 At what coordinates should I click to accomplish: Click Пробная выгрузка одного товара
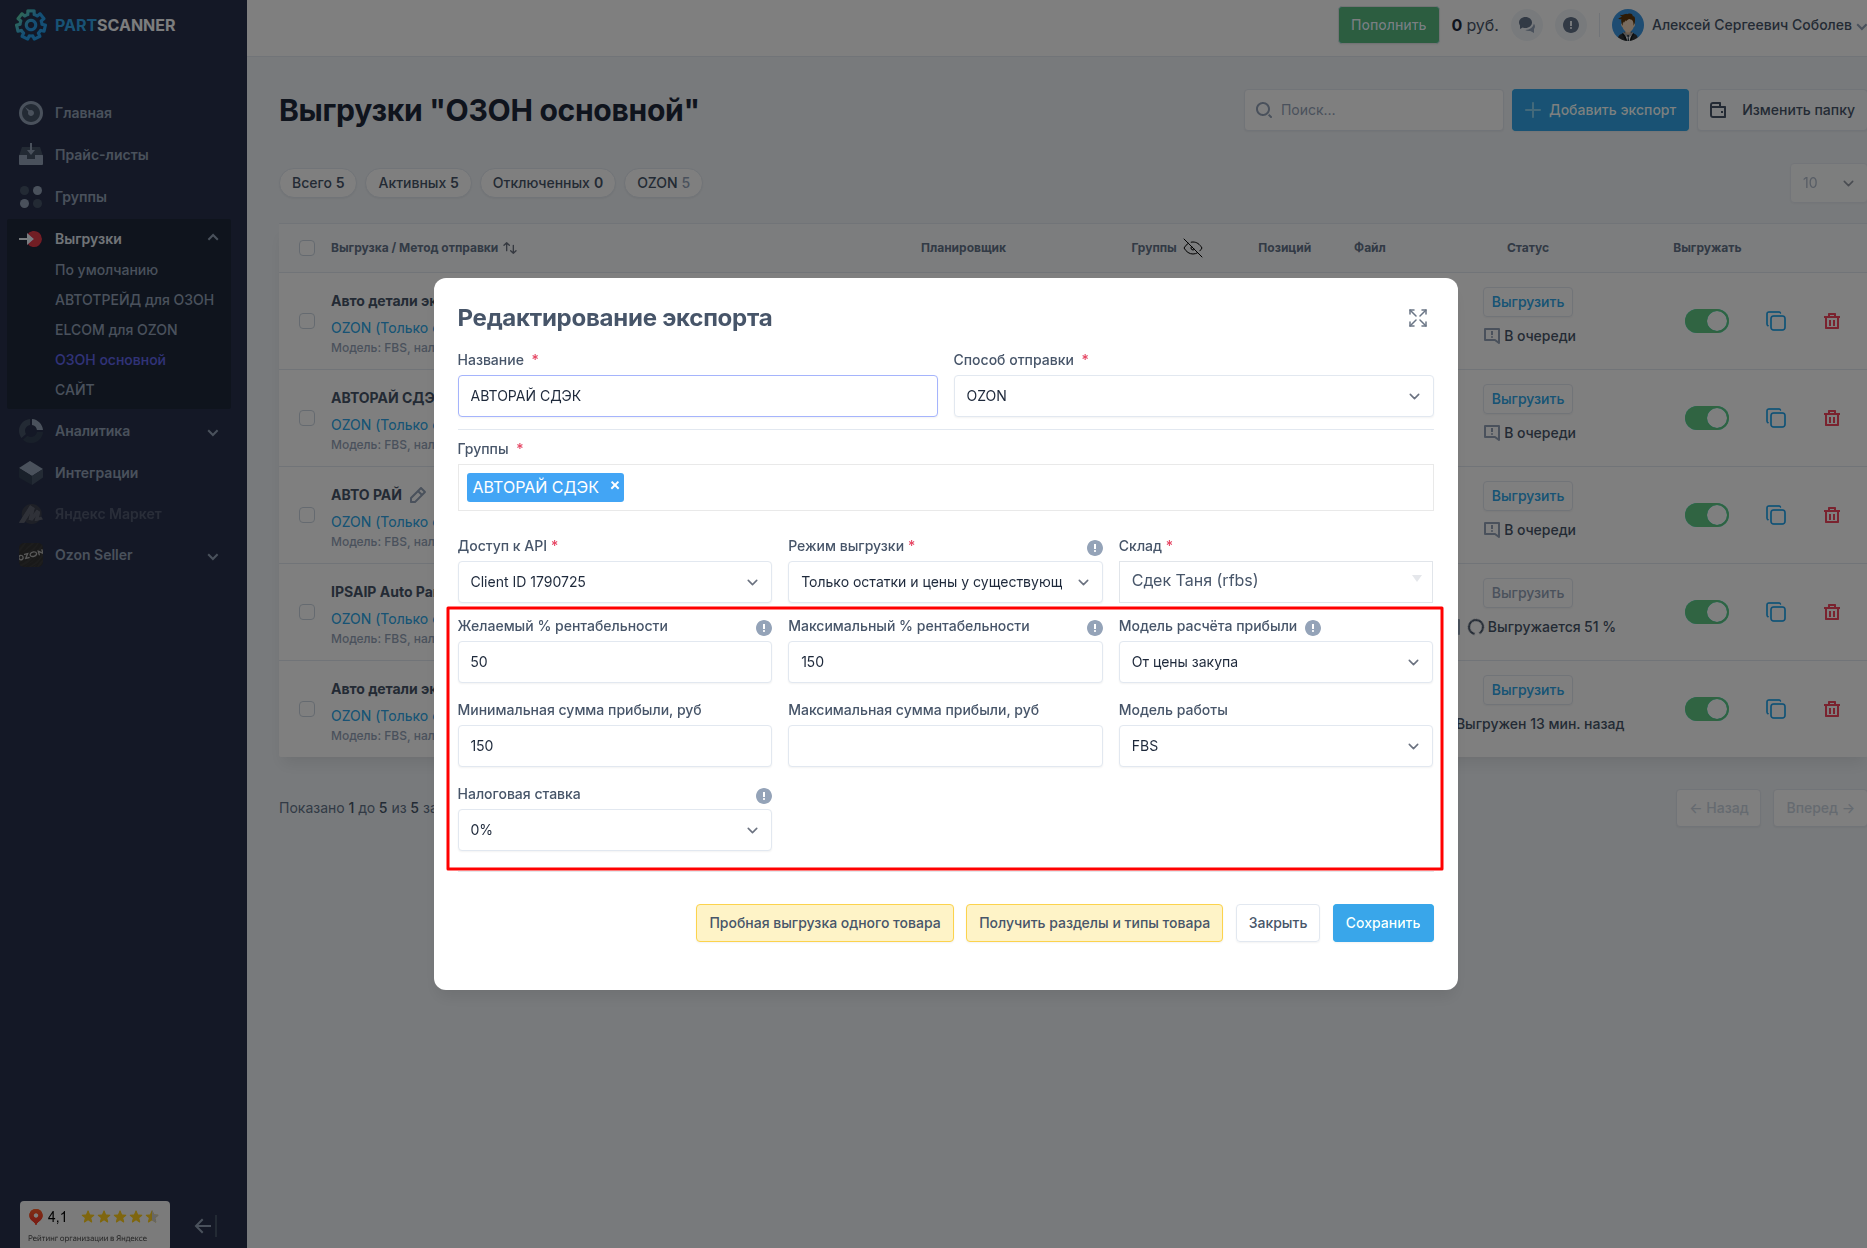pyautogui.click(x=825, y=923)
